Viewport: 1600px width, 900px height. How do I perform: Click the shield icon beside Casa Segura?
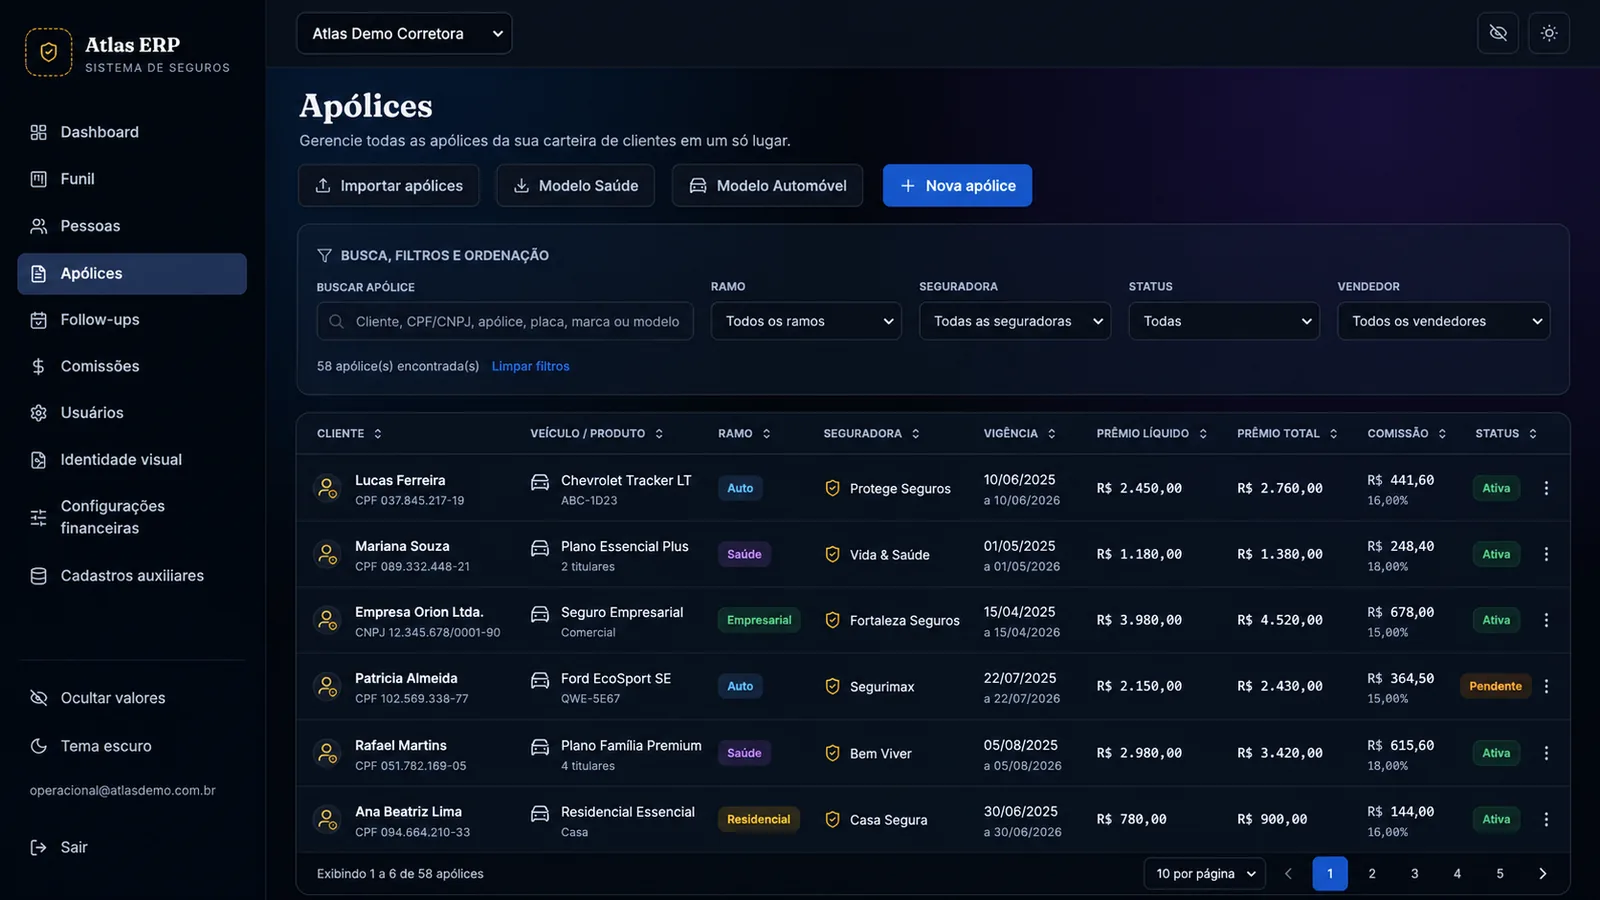pos(832,819)
